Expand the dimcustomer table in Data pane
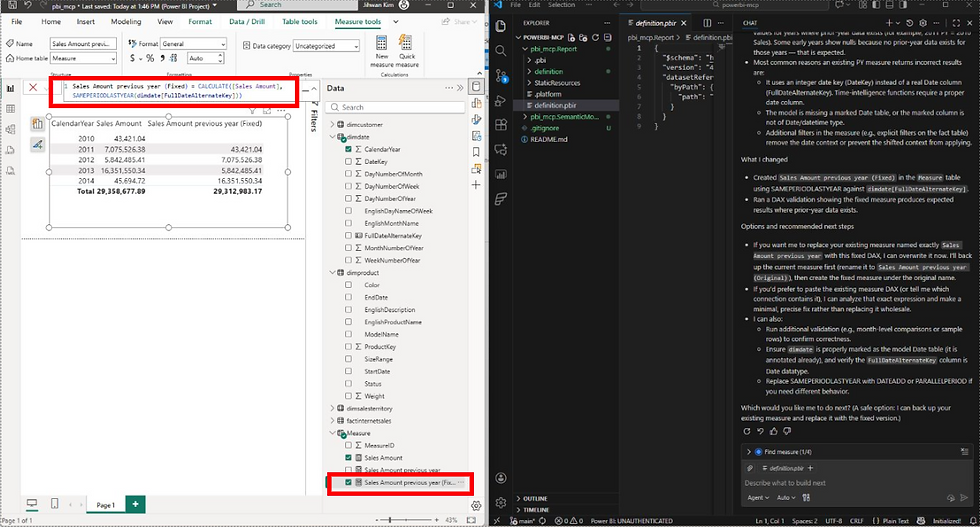 coord(332,124)
